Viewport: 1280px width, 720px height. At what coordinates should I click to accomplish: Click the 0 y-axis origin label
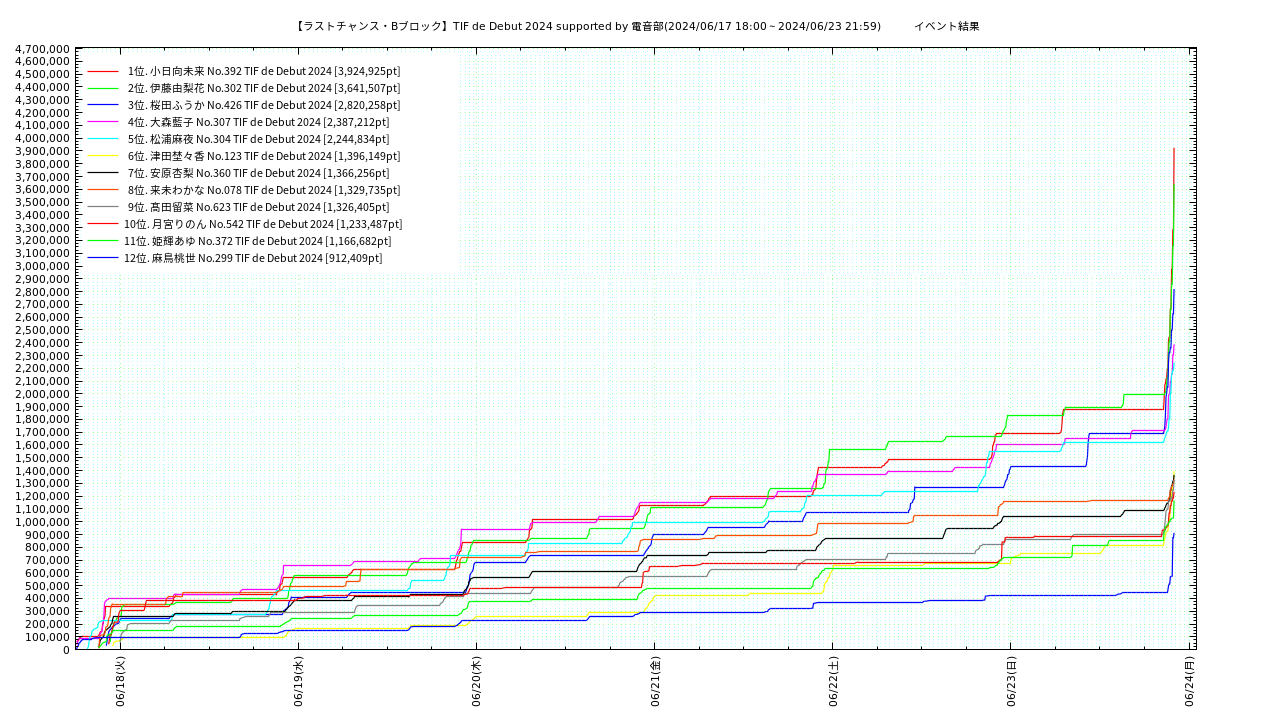tap(67, 651)
